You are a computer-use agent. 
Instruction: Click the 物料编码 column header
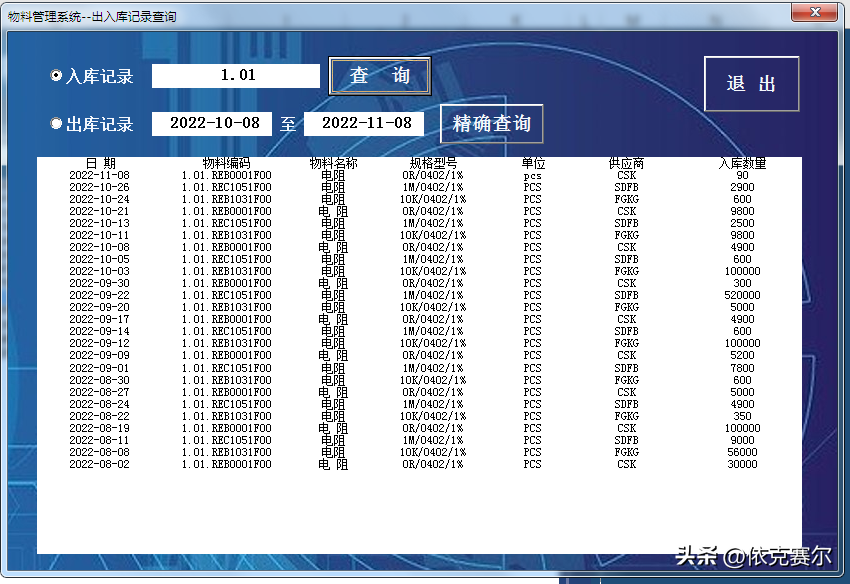[x=227, y=163]
